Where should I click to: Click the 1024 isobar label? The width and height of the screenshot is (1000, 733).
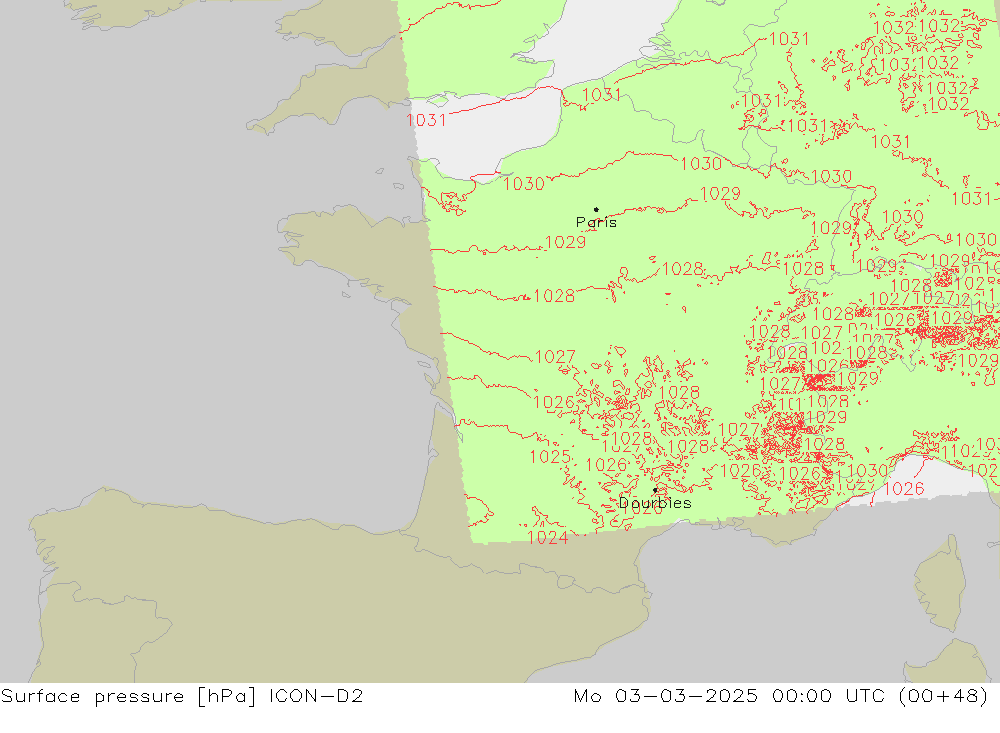point(548,538)
